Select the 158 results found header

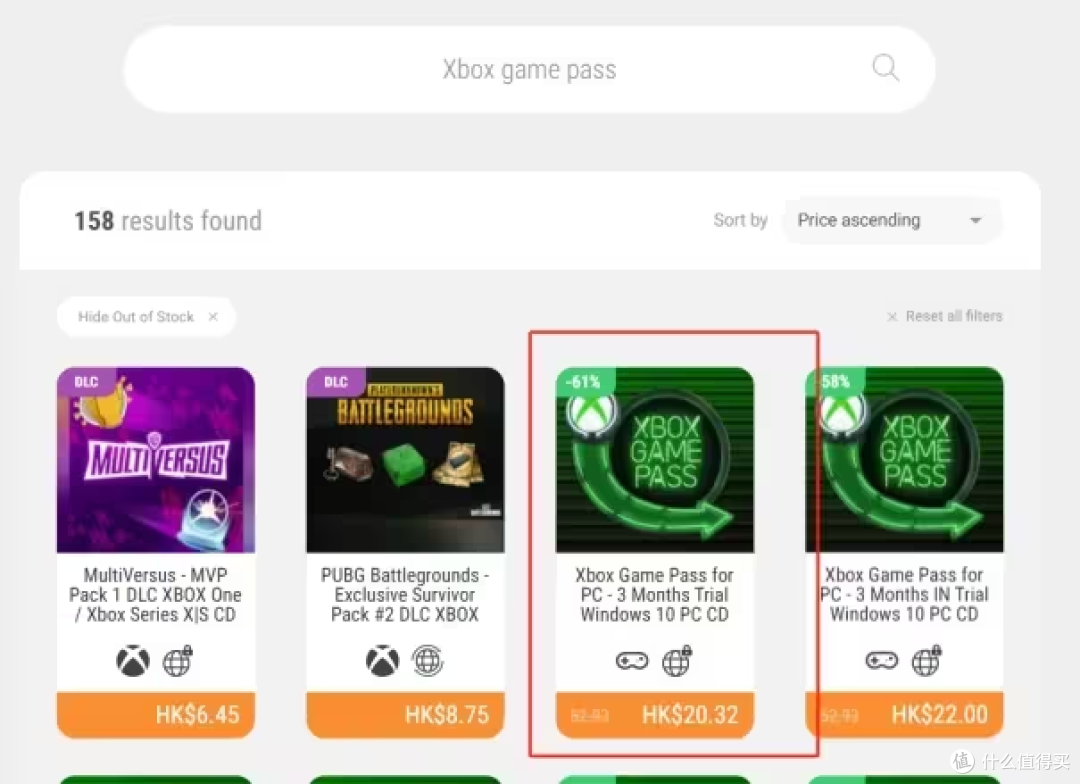click(x=167, y=220)
